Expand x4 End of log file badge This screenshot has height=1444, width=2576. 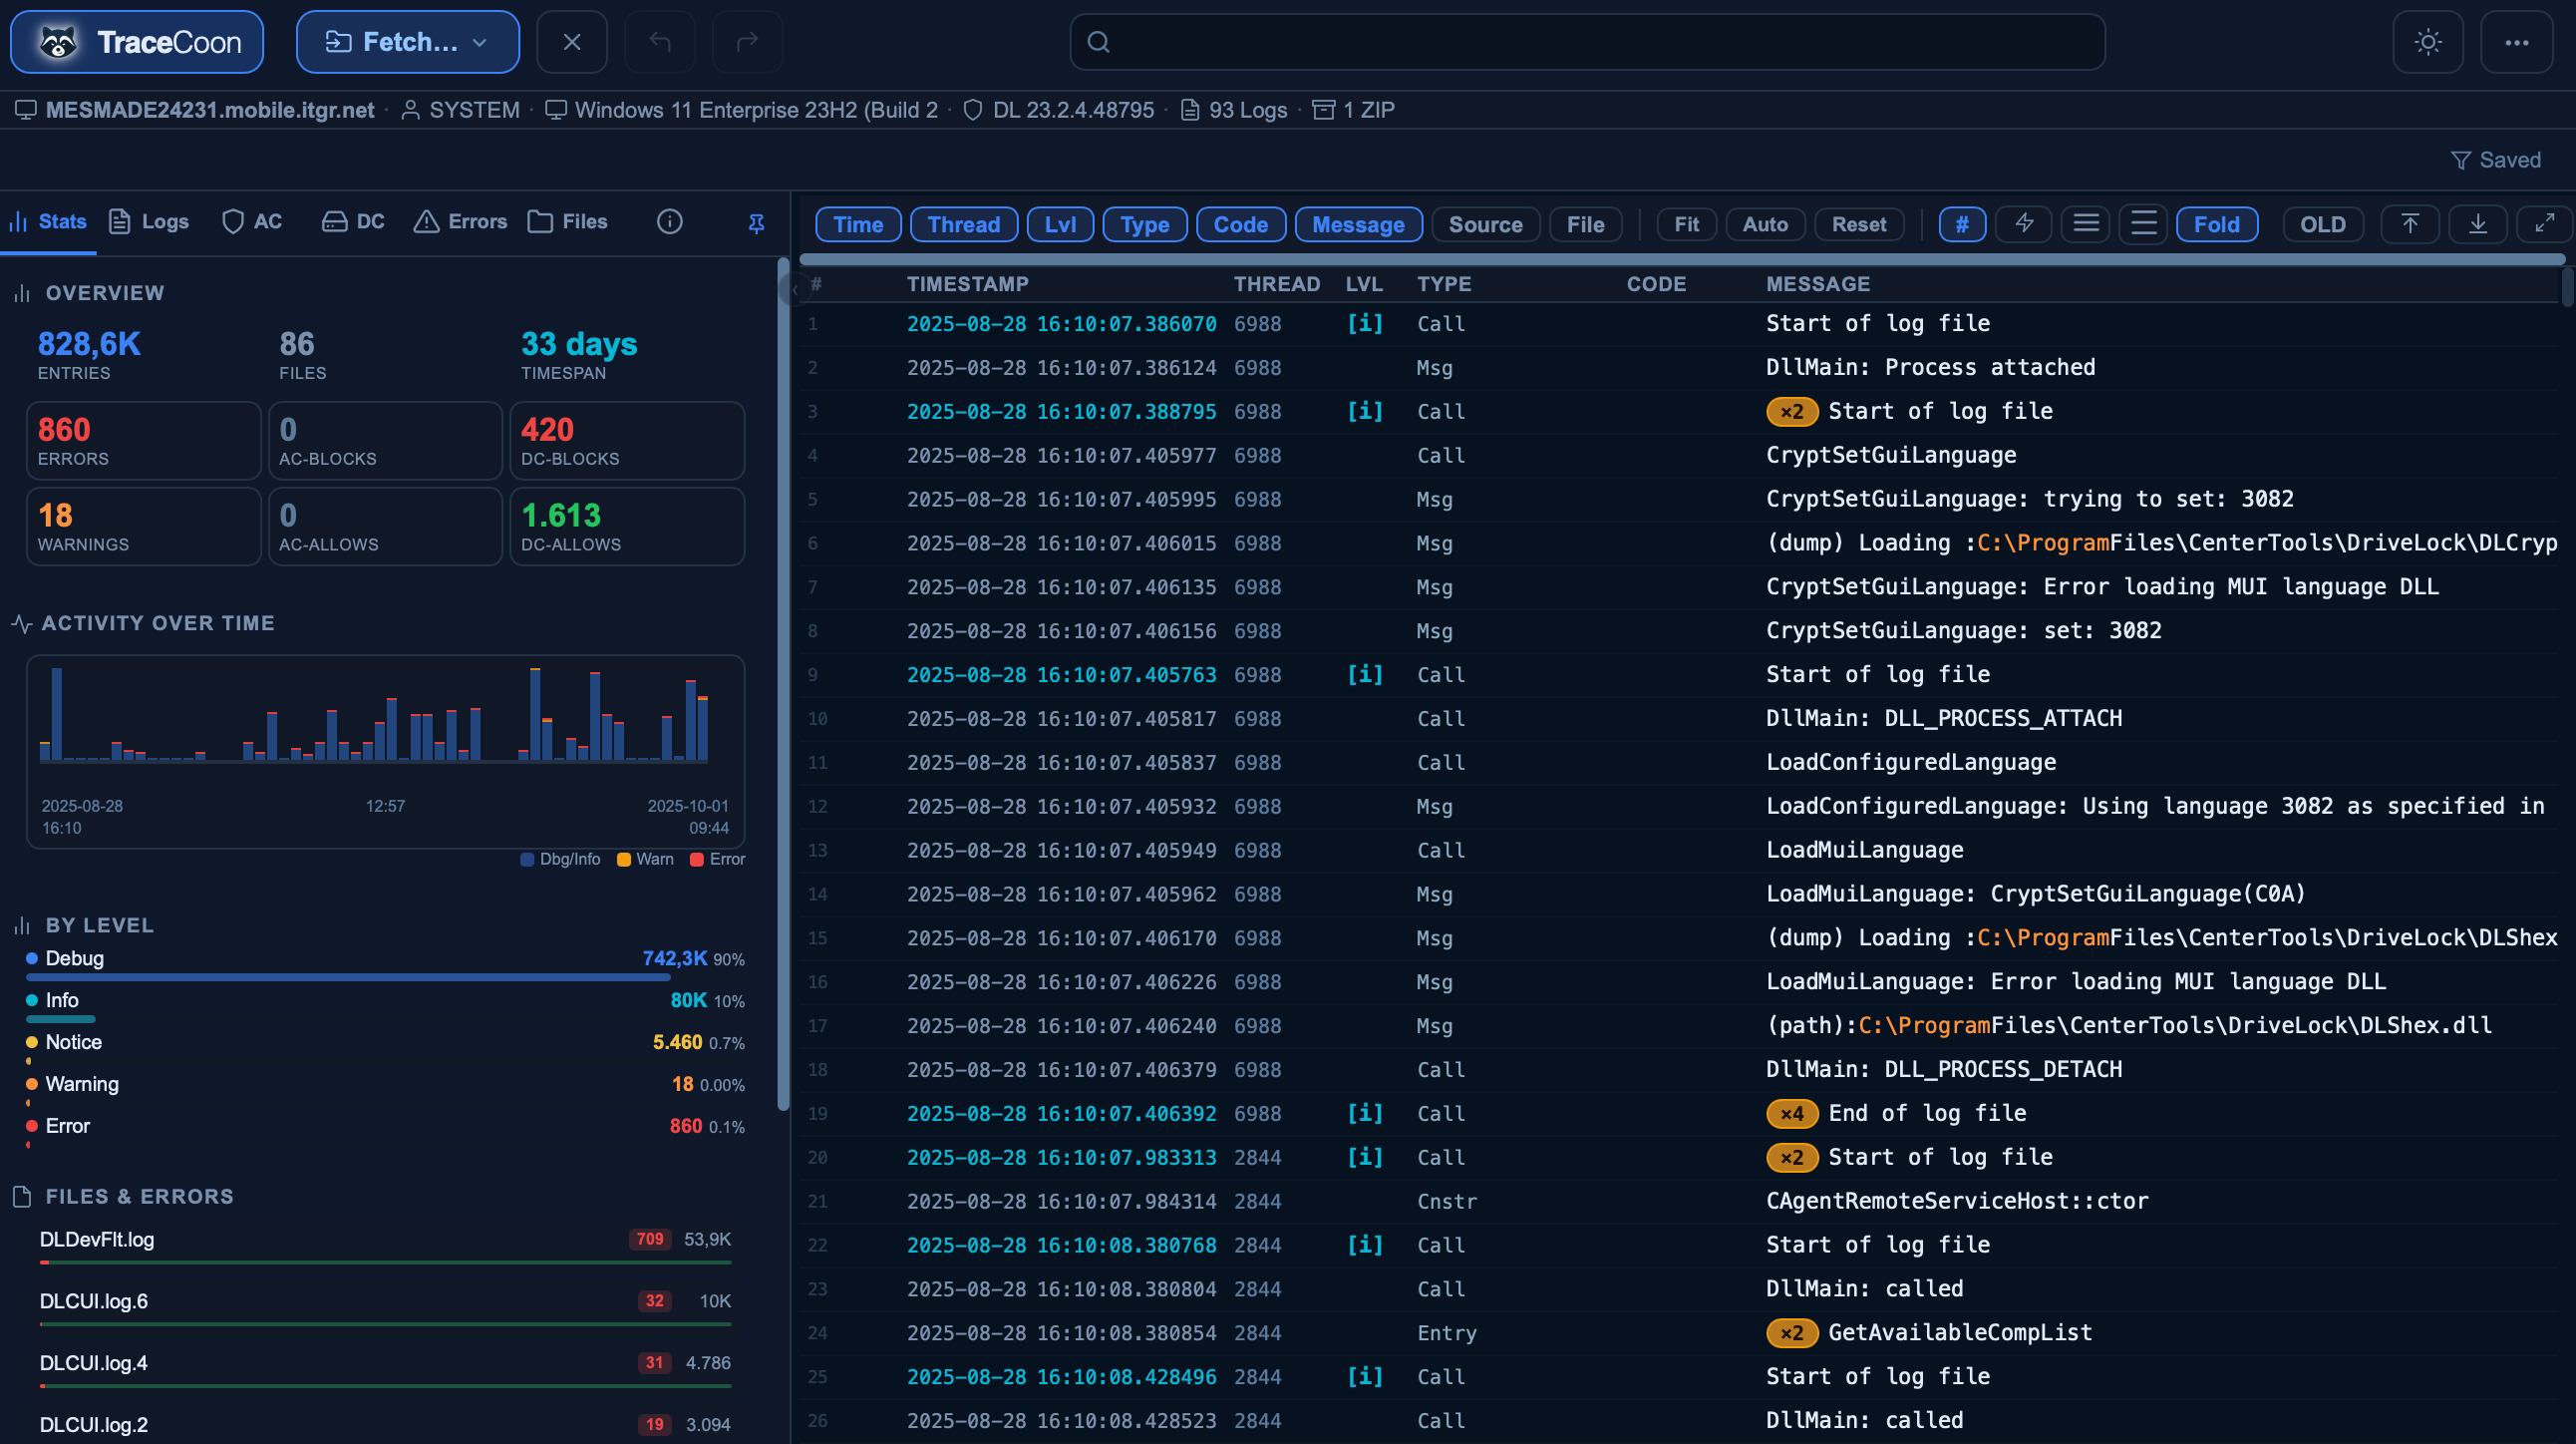[1792, 1114]
